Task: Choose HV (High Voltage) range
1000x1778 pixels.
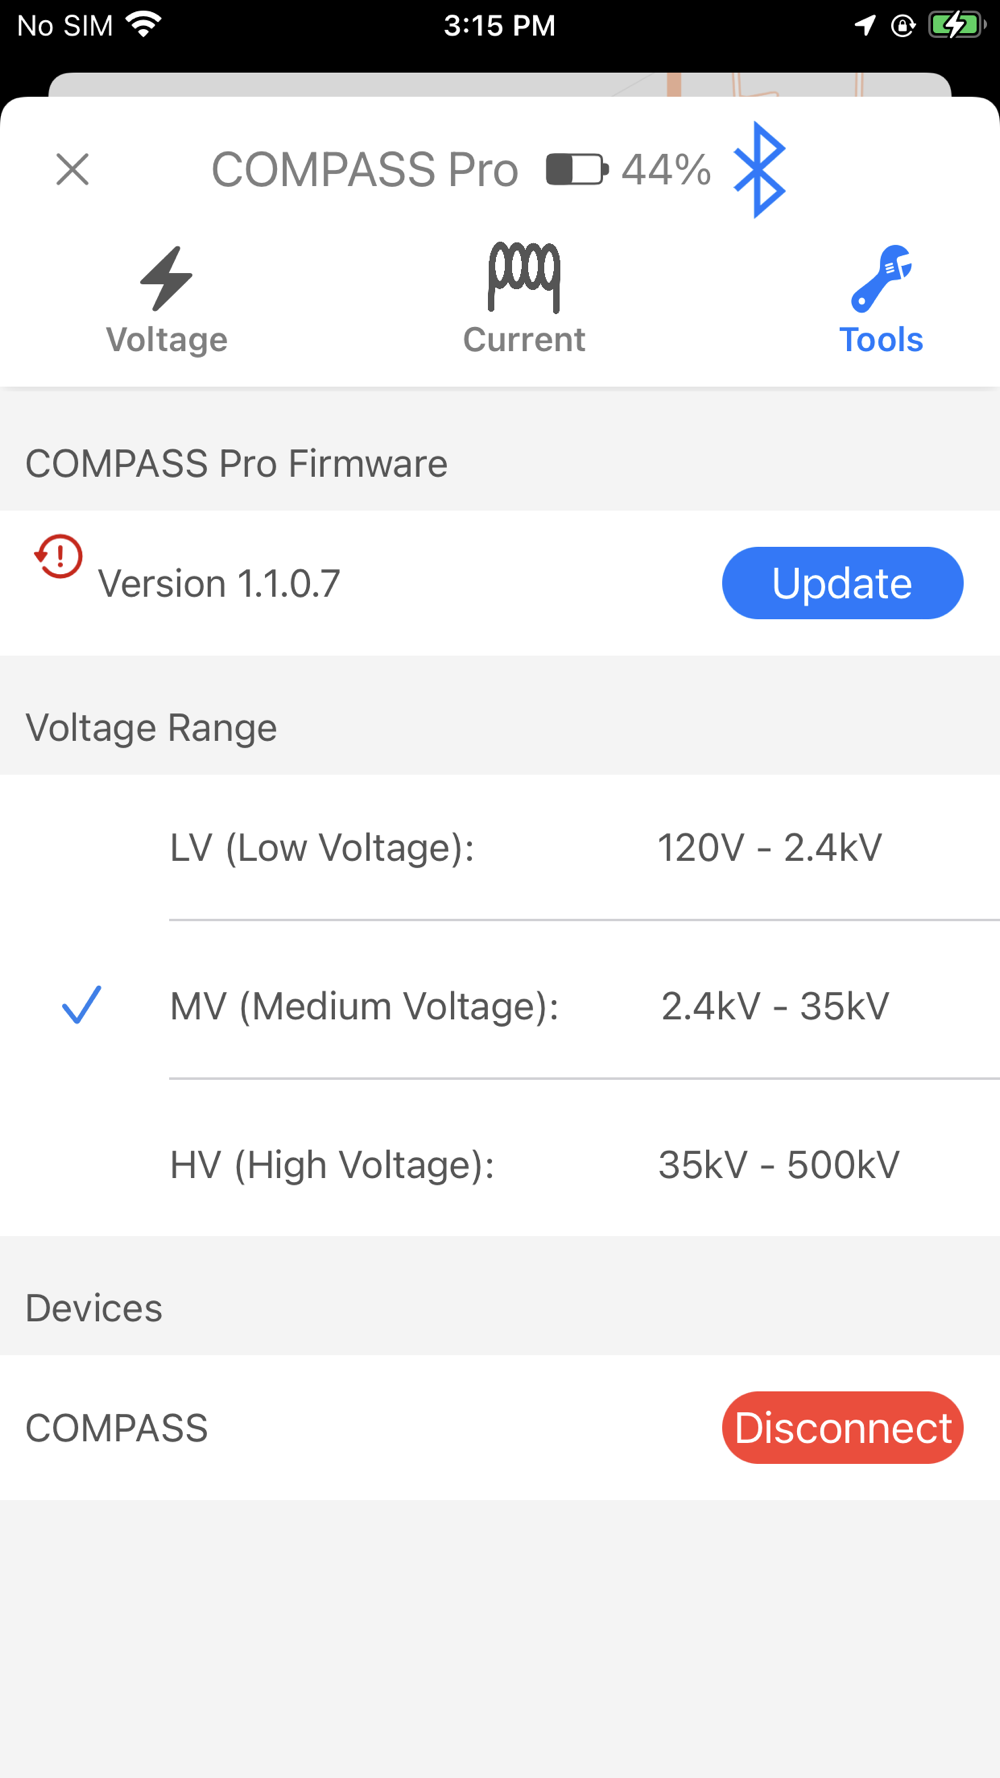Action: coord(500,1164)
